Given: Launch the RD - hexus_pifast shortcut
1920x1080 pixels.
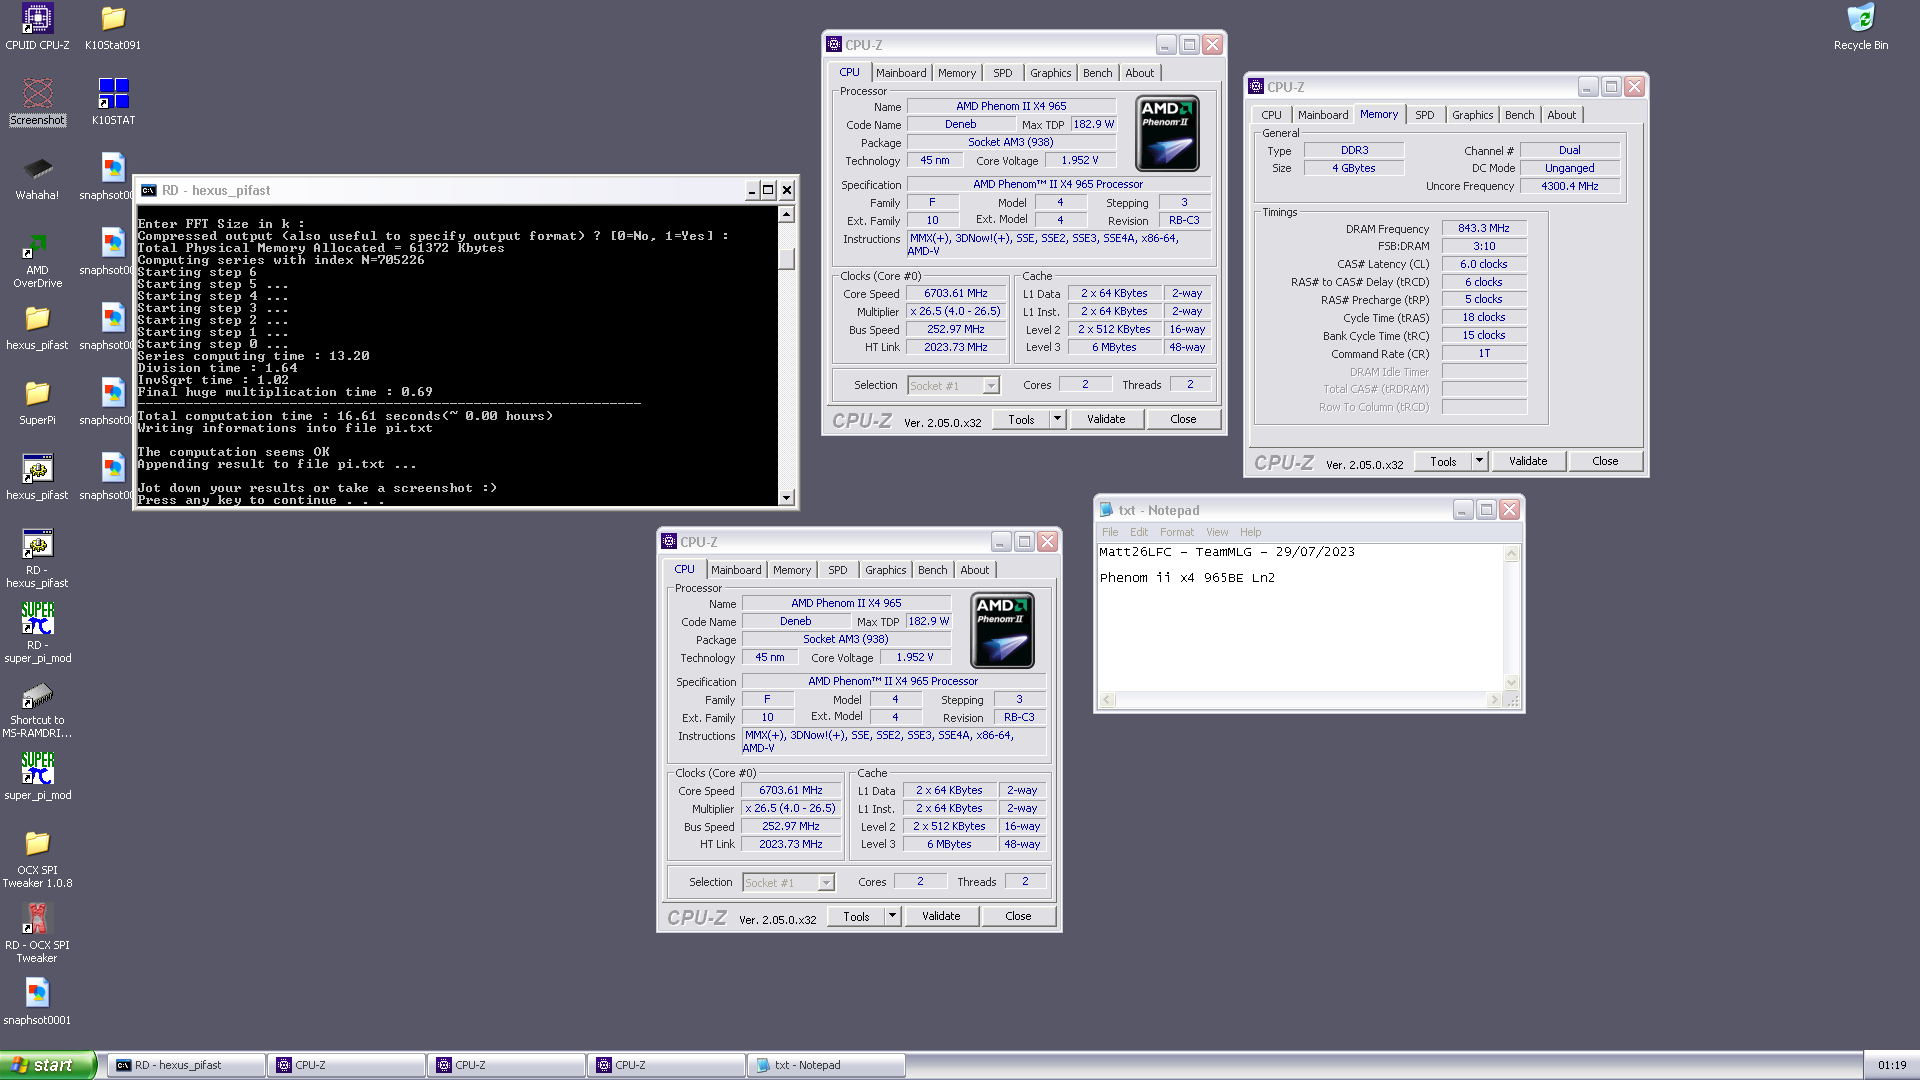Looking at the screenshot, I should [37, 558].
